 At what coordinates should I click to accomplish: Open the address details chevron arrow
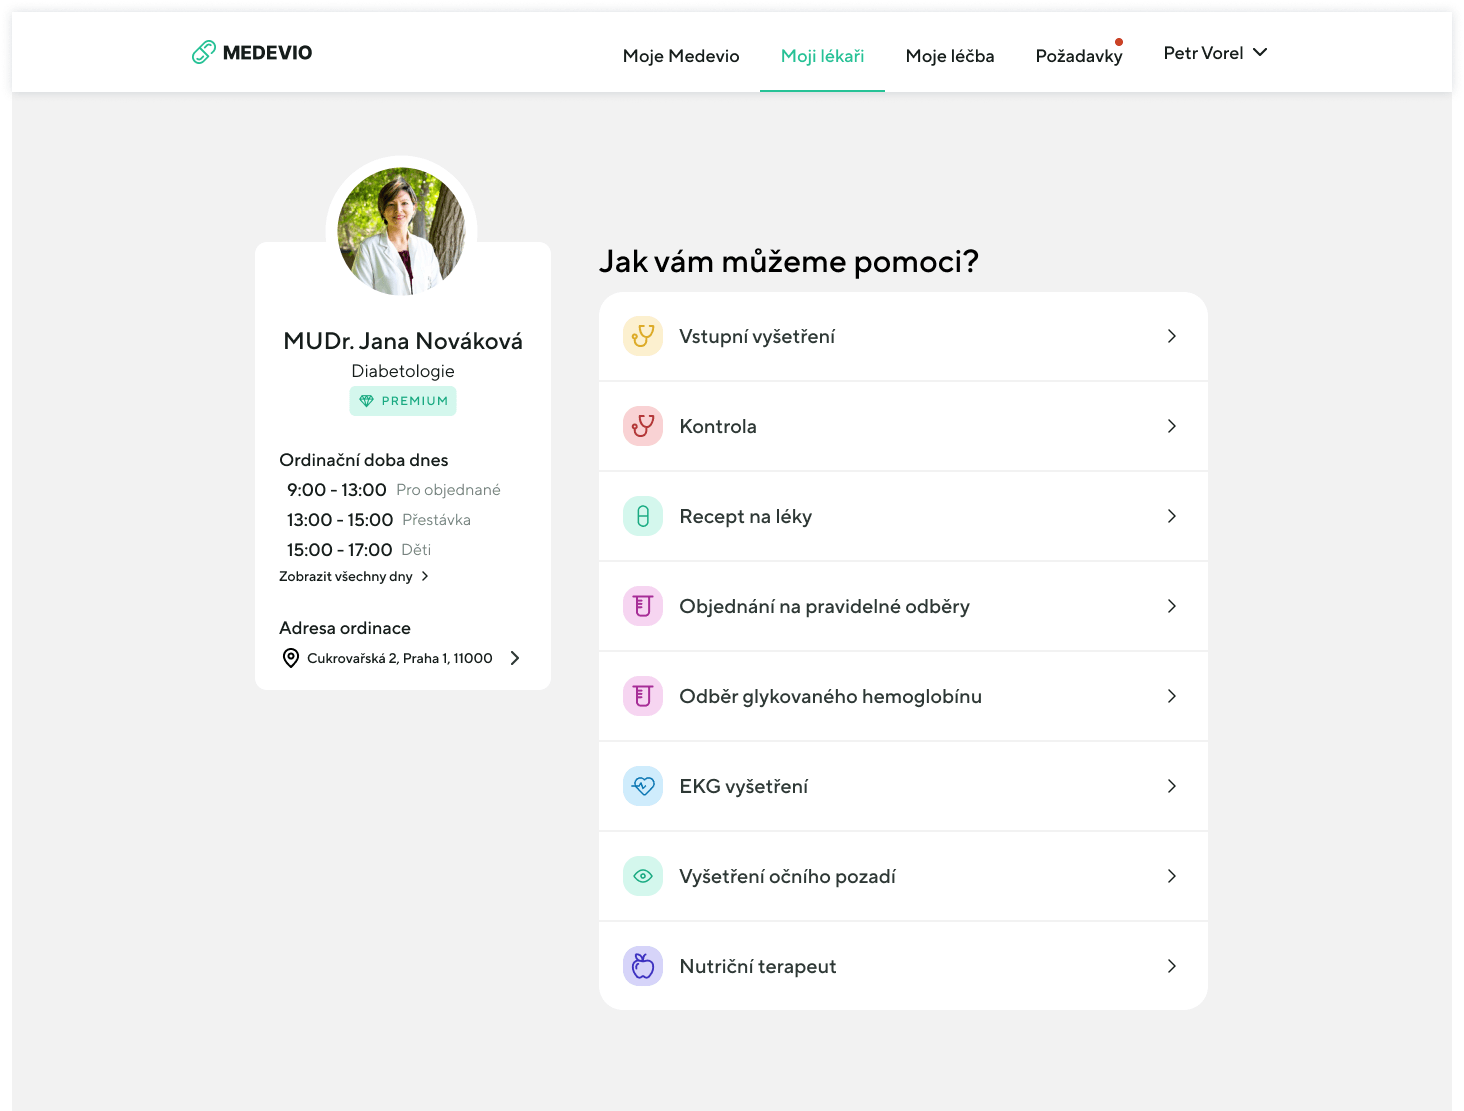coord(515,658)
